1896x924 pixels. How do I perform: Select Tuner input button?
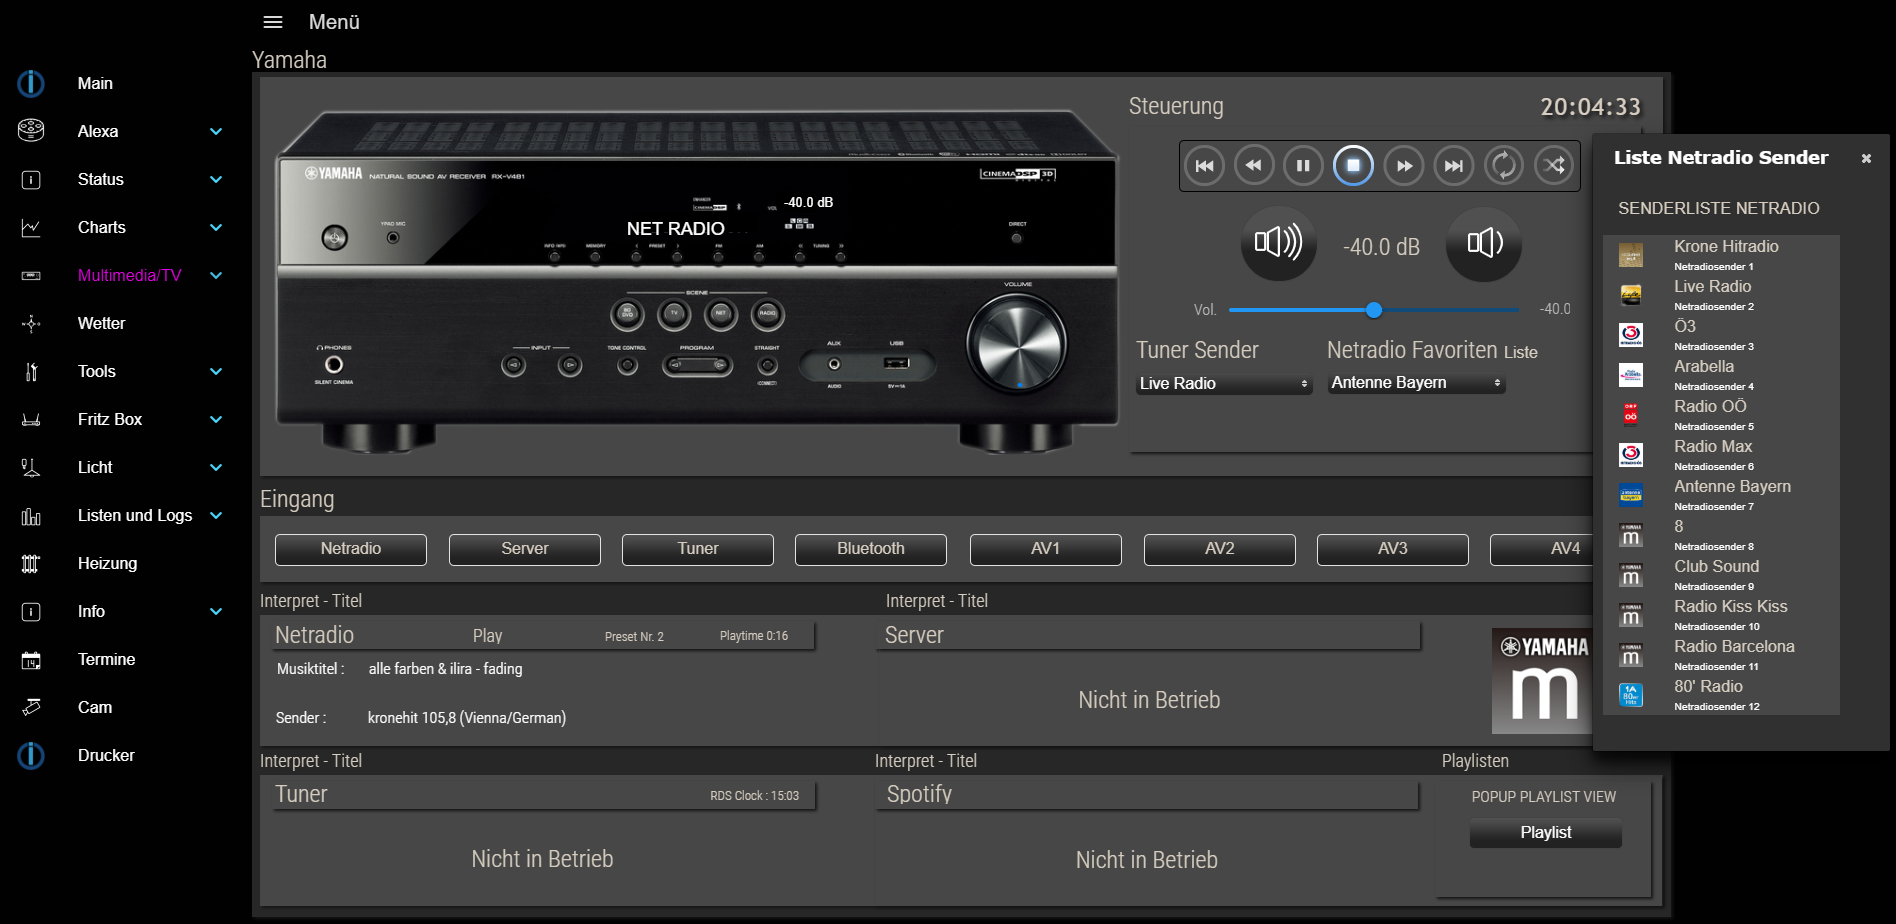(x=698, y=549)
